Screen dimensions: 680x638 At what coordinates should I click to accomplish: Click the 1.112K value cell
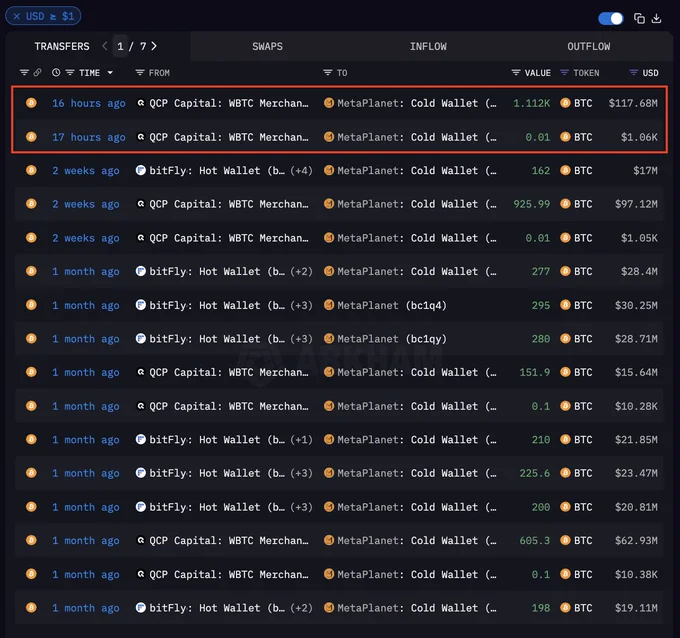click(531, 103)
